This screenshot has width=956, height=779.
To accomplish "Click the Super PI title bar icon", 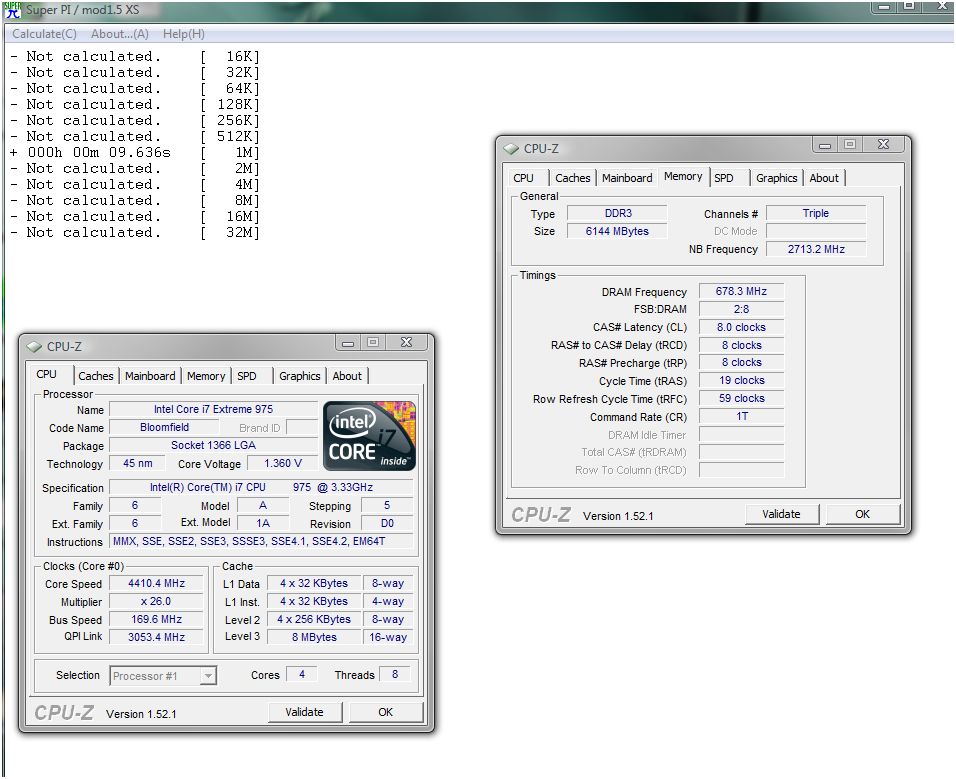I will (x=13, y=10).
